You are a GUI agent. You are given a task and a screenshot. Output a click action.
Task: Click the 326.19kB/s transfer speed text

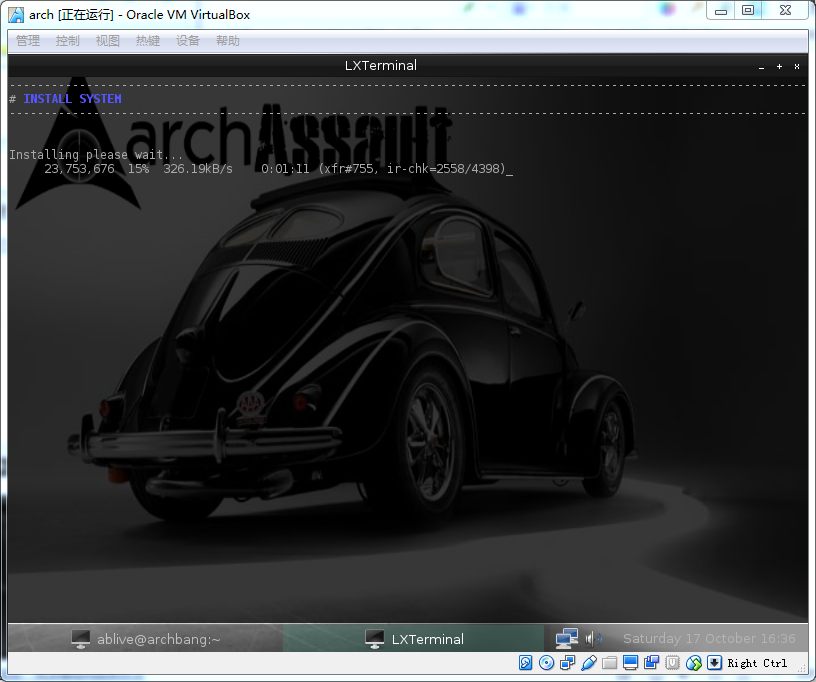pyautogui.click(x=198, y=169)
